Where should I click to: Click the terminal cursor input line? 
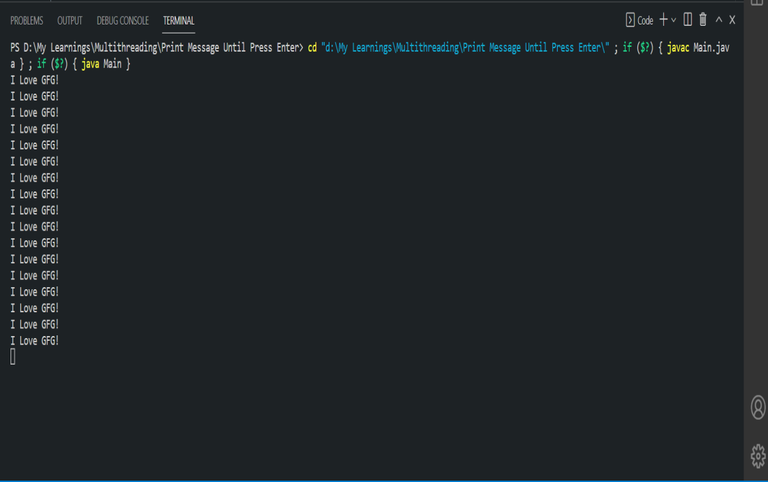tap(13, 356)
